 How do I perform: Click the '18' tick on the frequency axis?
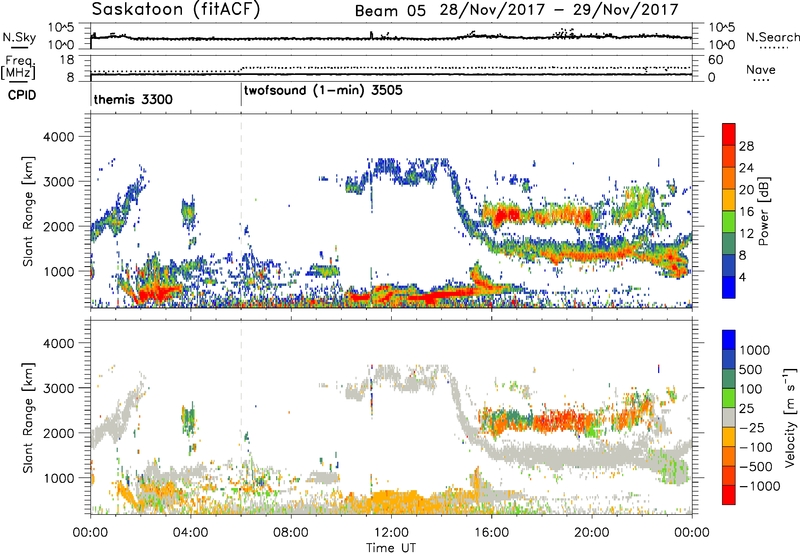(x=66, y=60)
